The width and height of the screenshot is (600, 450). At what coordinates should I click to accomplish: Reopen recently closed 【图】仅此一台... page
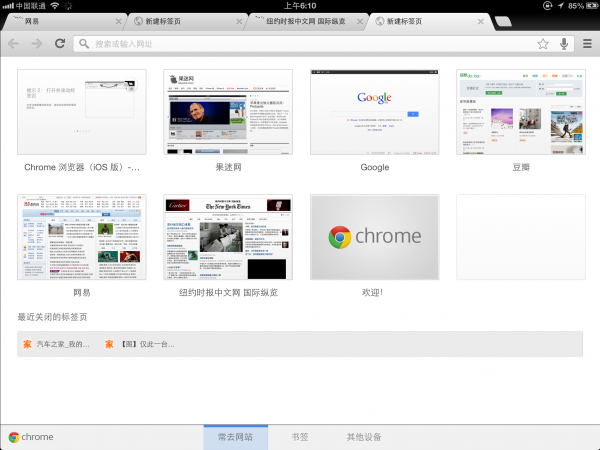(140, 344)
